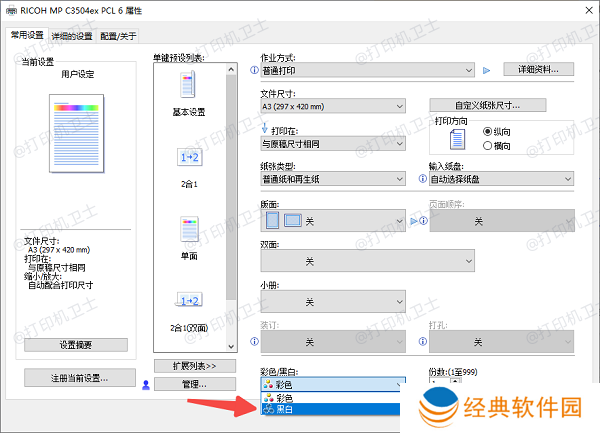The width and height of the screenshot is (600, 433).
Task: Click the 扩展列表>> button
Action: point(195,366)
